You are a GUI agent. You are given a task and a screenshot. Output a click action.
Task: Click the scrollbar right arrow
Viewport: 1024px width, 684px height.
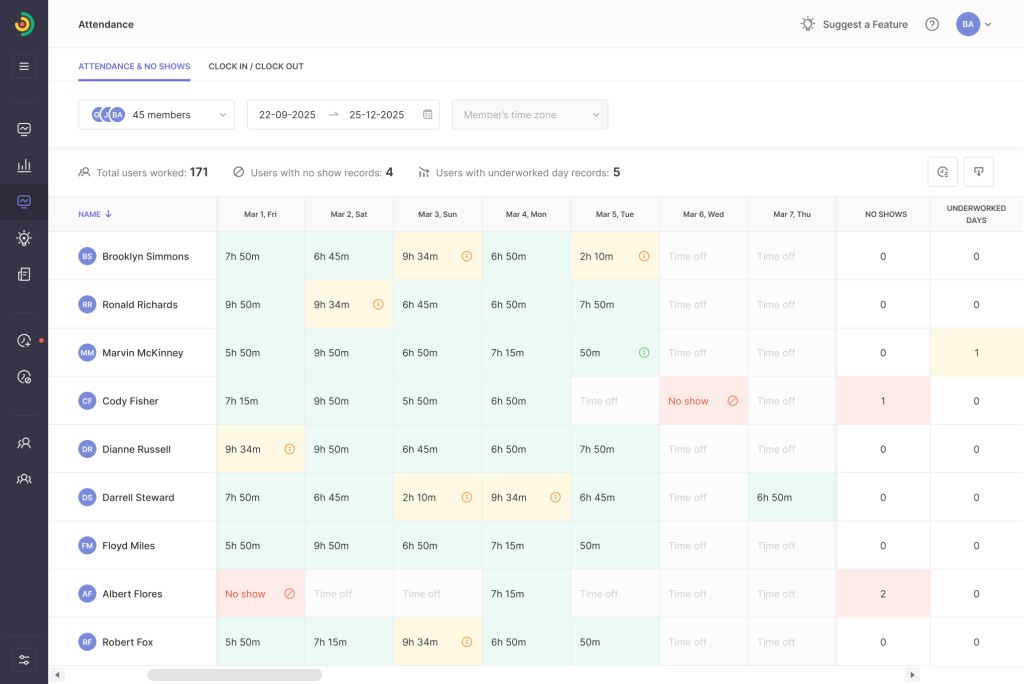pyautogui.click(x=912, y=675)
